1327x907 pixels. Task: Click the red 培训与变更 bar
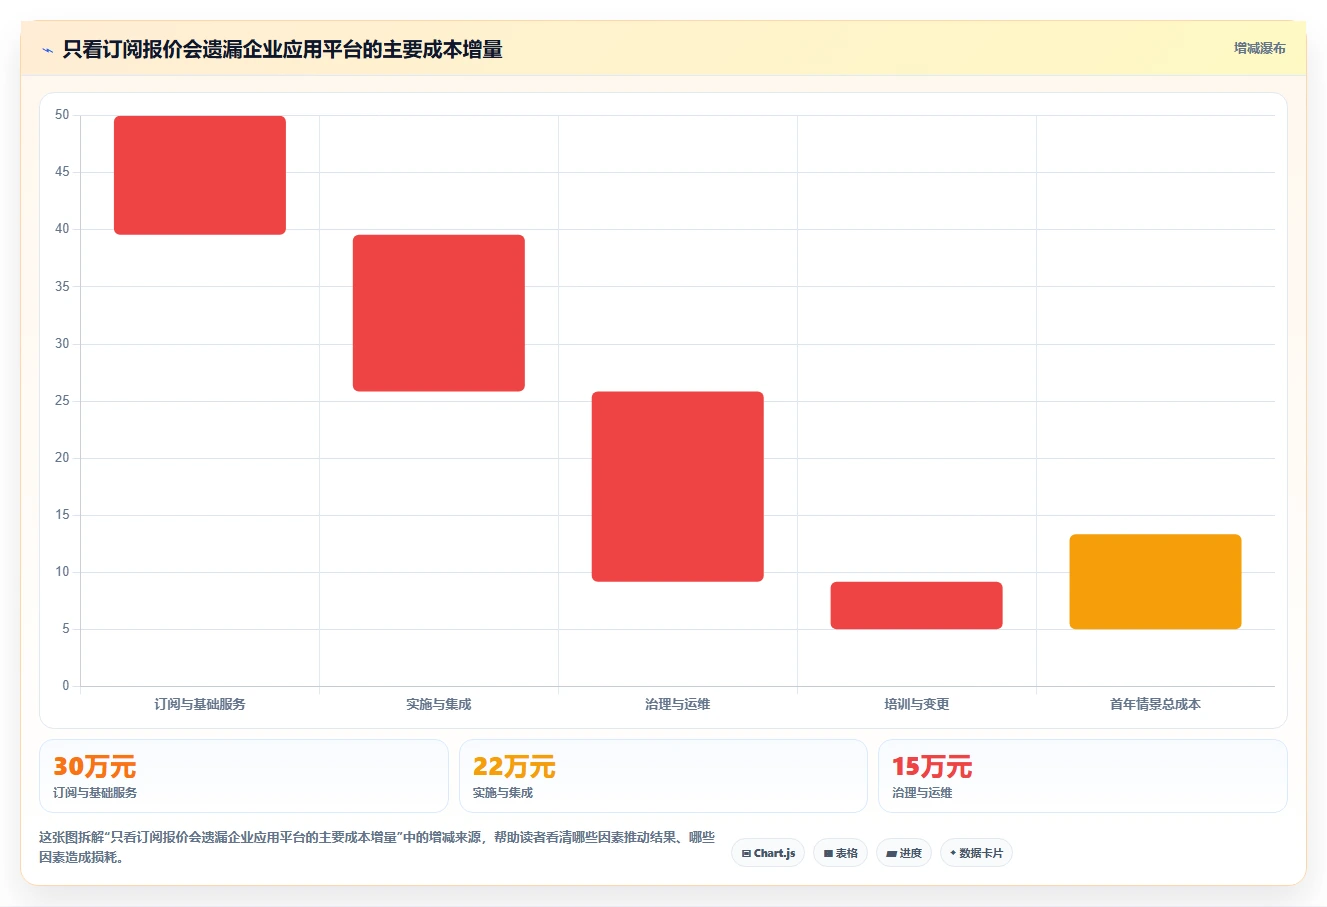917,605
